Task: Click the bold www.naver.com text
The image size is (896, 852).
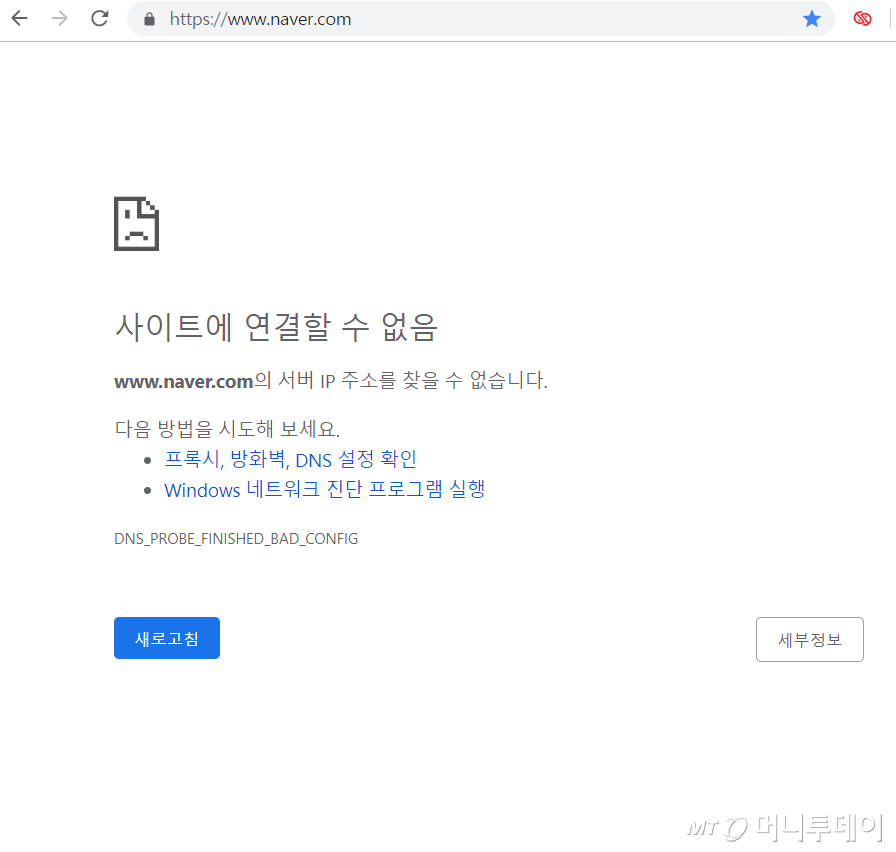Action: (x=184, y=381)
